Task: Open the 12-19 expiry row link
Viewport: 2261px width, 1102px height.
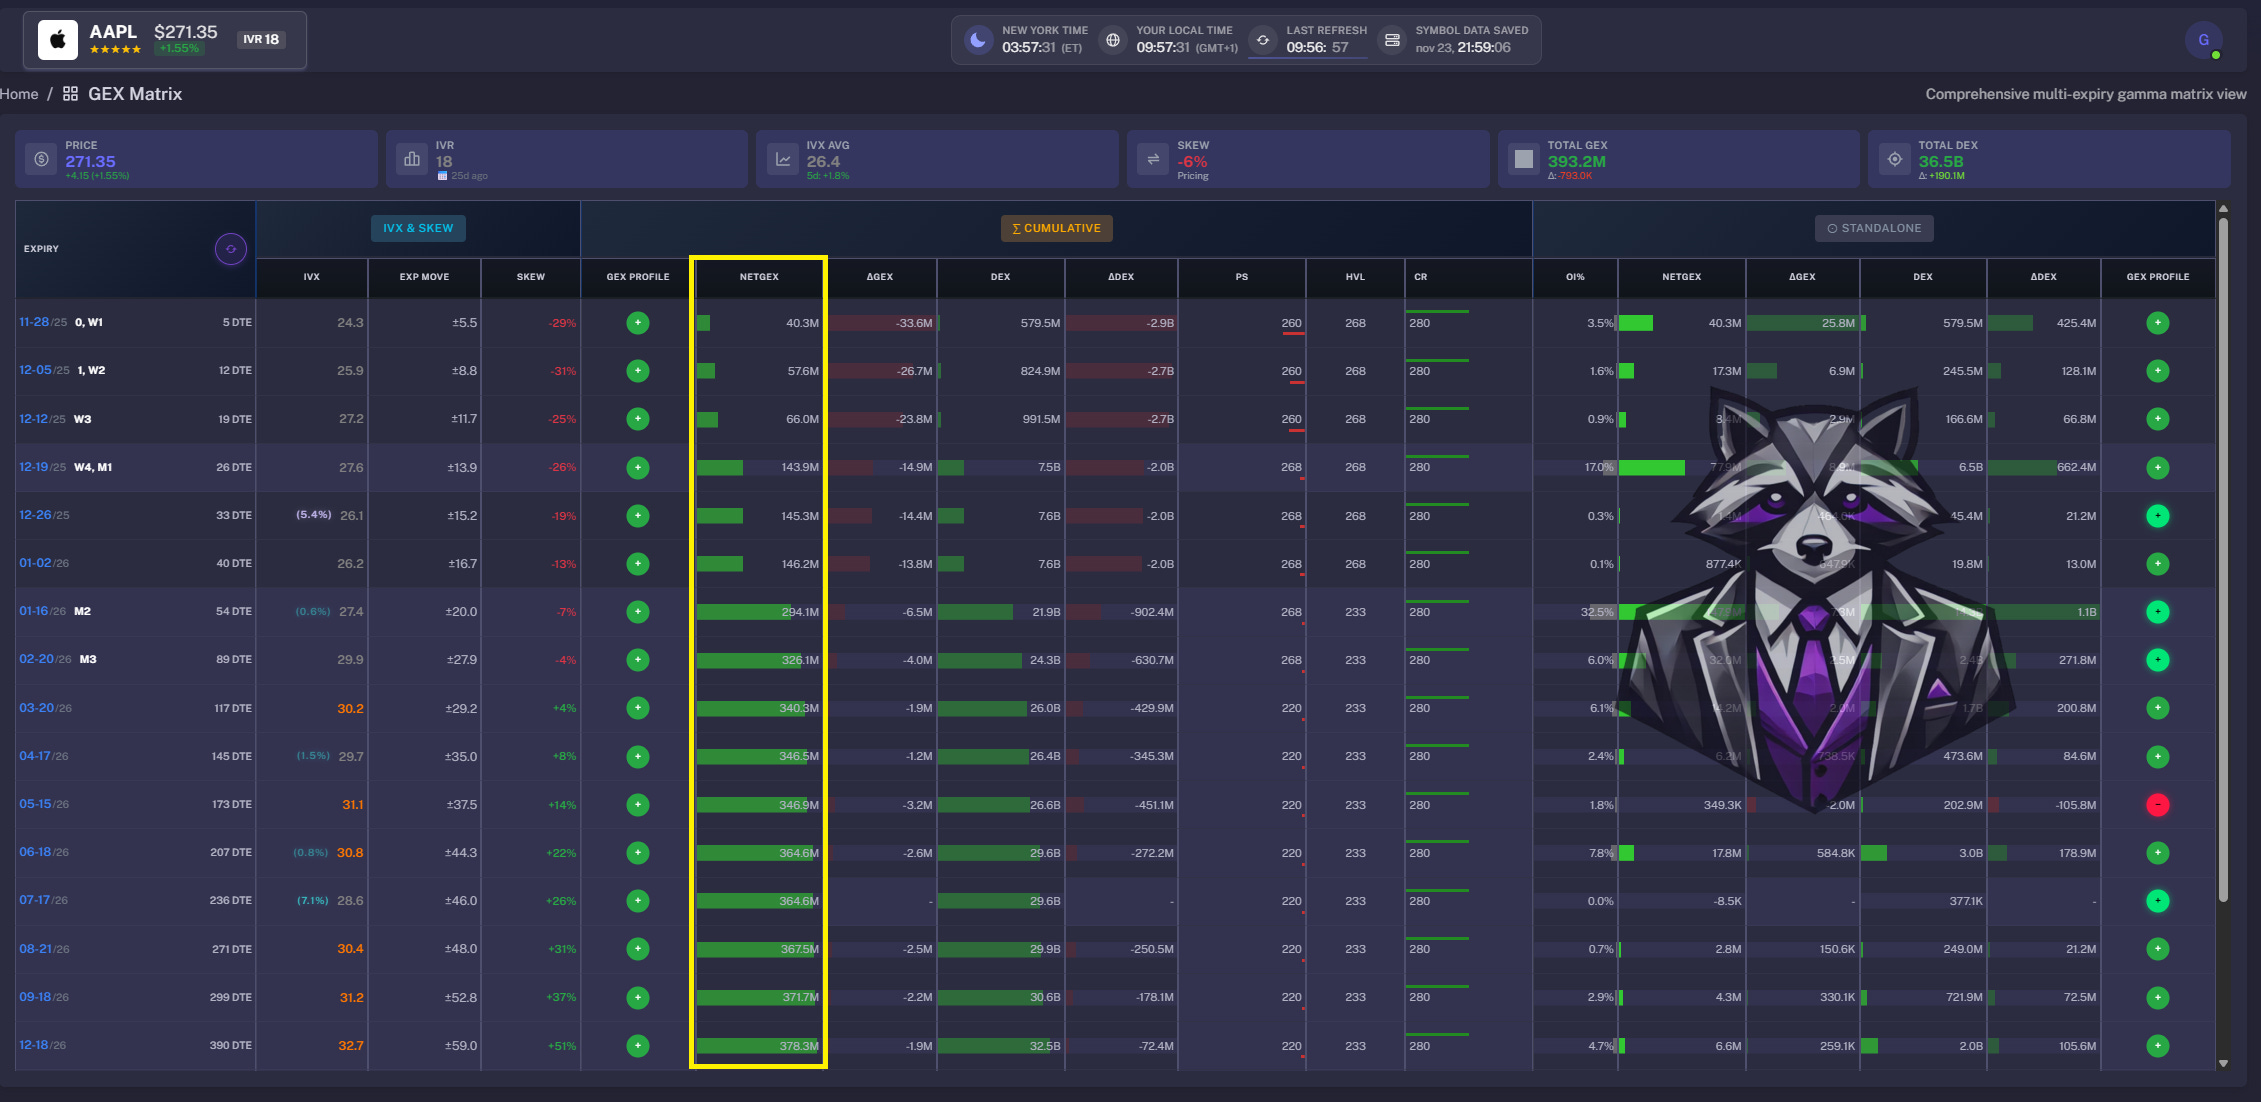Action: click(34, 467)
